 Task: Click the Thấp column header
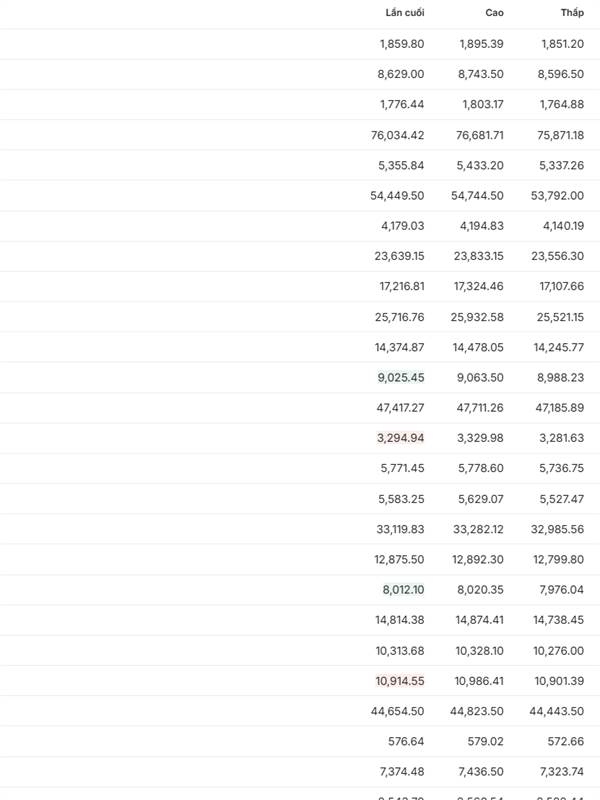572,13
